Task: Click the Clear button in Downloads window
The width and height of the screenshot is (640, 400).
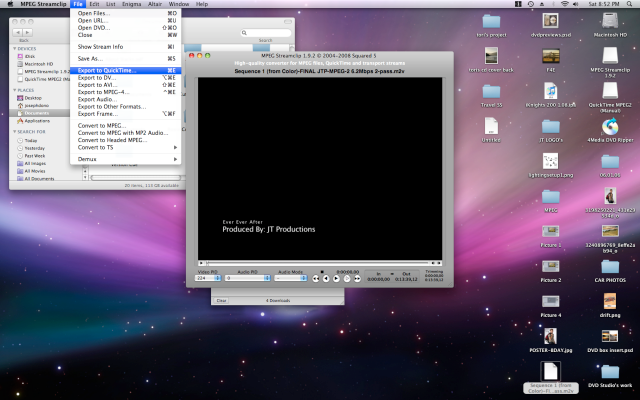Action: point(221,300)
